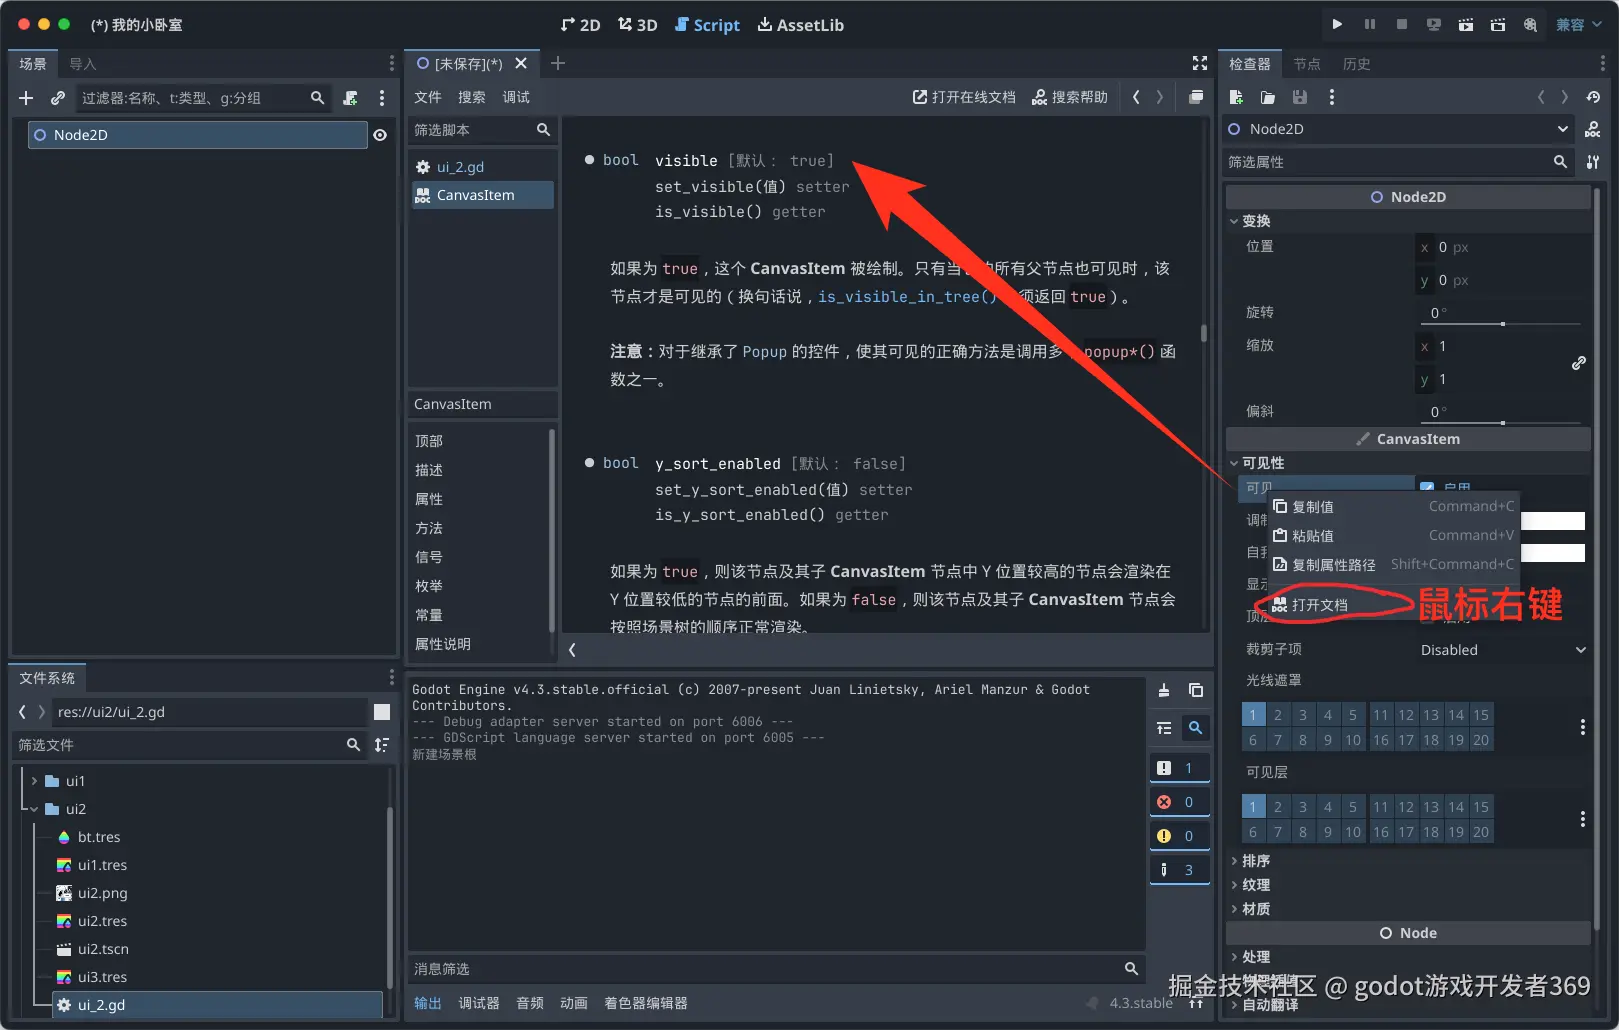This screenshot has height=1030, width=1619.
Task: Open the Node2D object selector dropdown
Action: pyautogui.click(x=1397, y=129)
